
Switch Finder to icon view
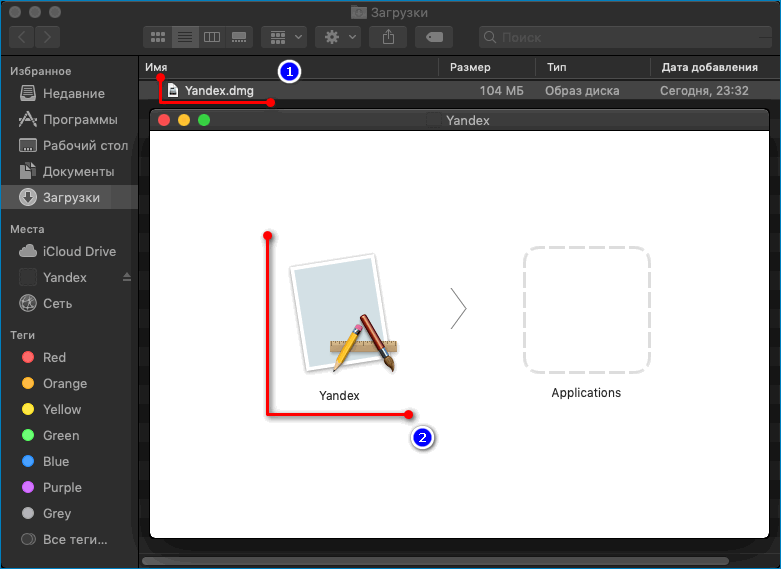[x=158, y=37]
